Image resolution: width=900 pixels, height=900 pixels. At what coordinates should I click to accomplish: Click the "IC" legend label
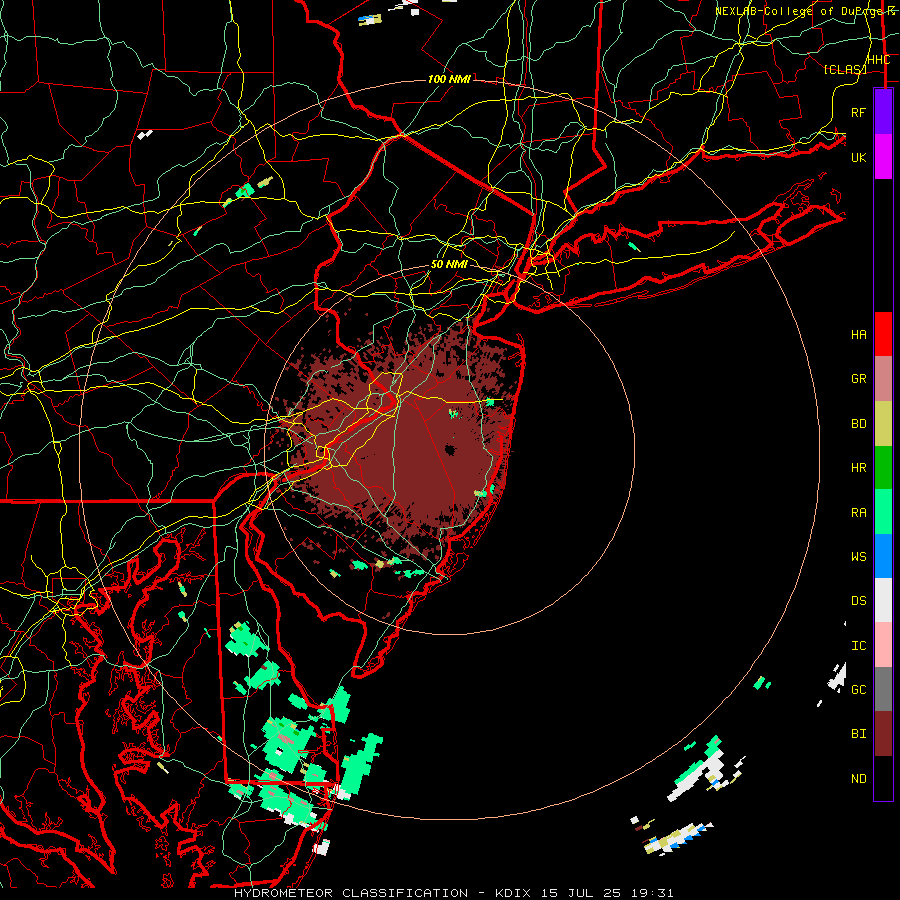858,646
